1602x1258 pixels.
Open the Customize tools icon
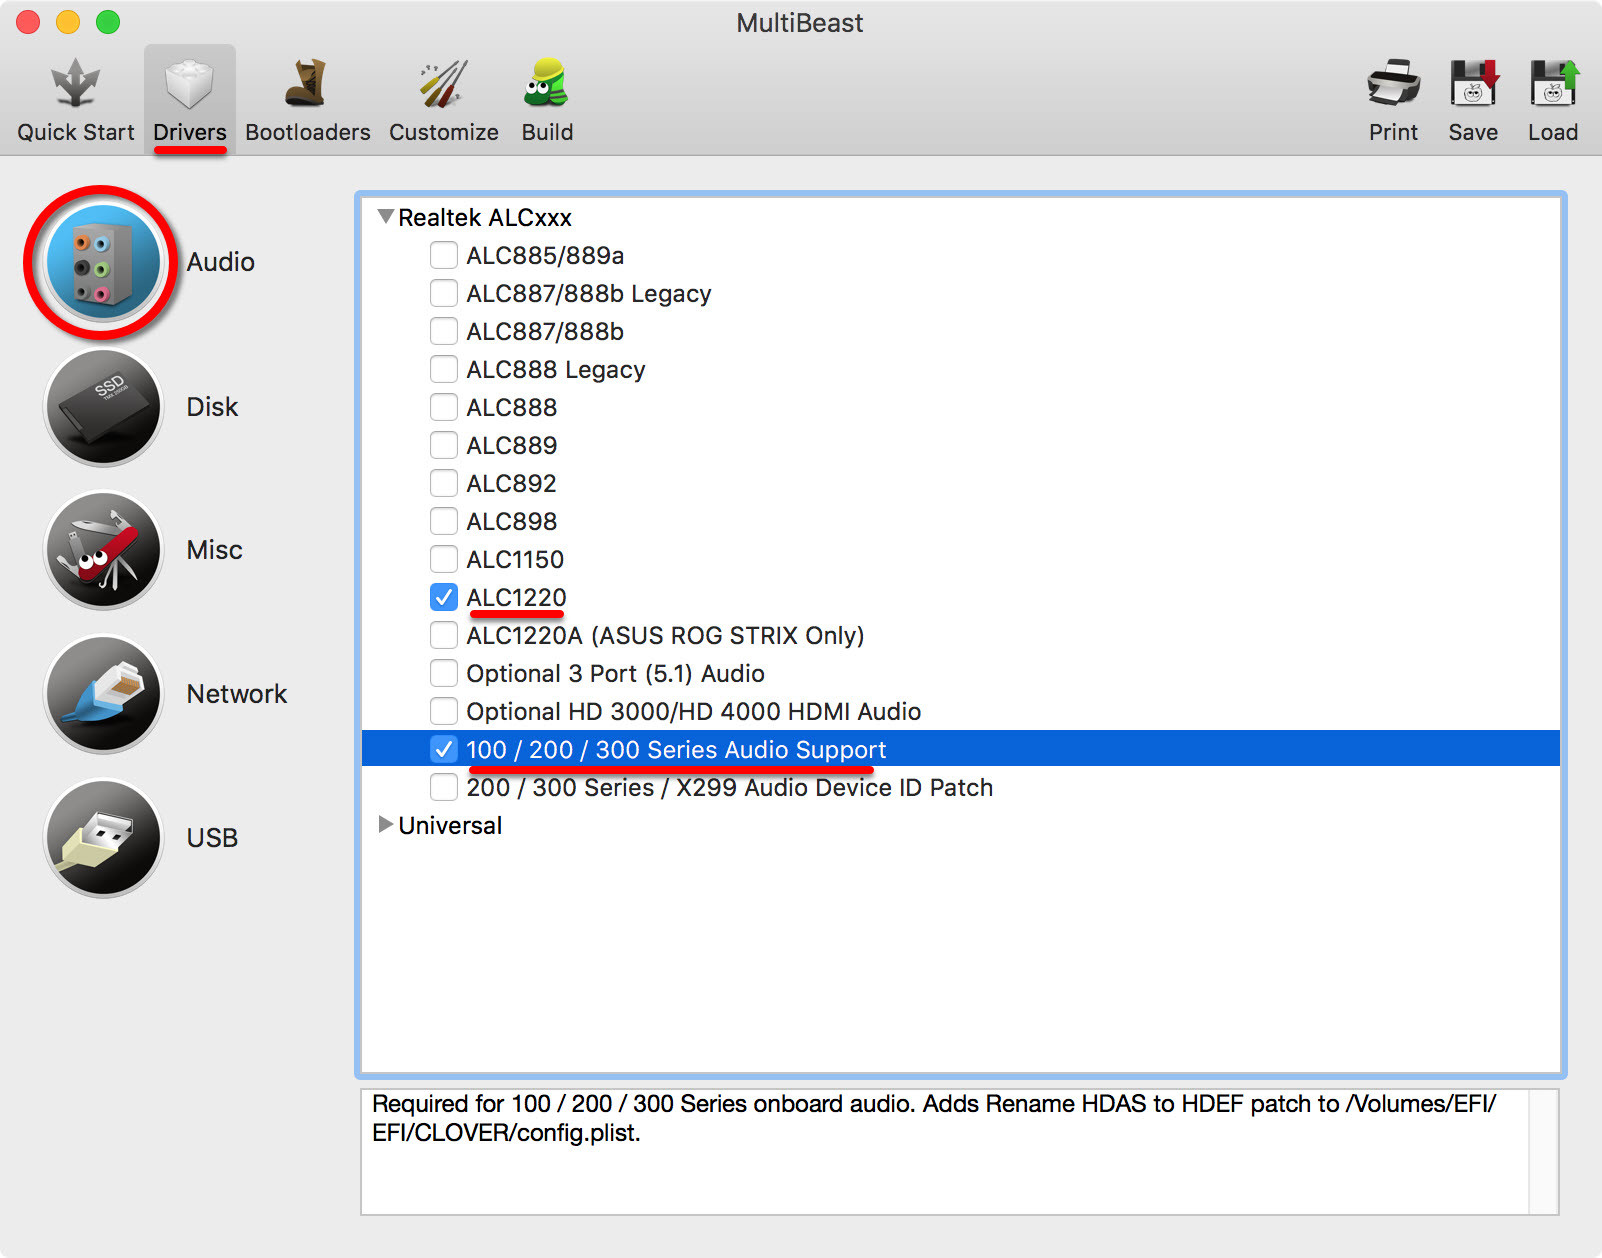[x=443, y=83]
